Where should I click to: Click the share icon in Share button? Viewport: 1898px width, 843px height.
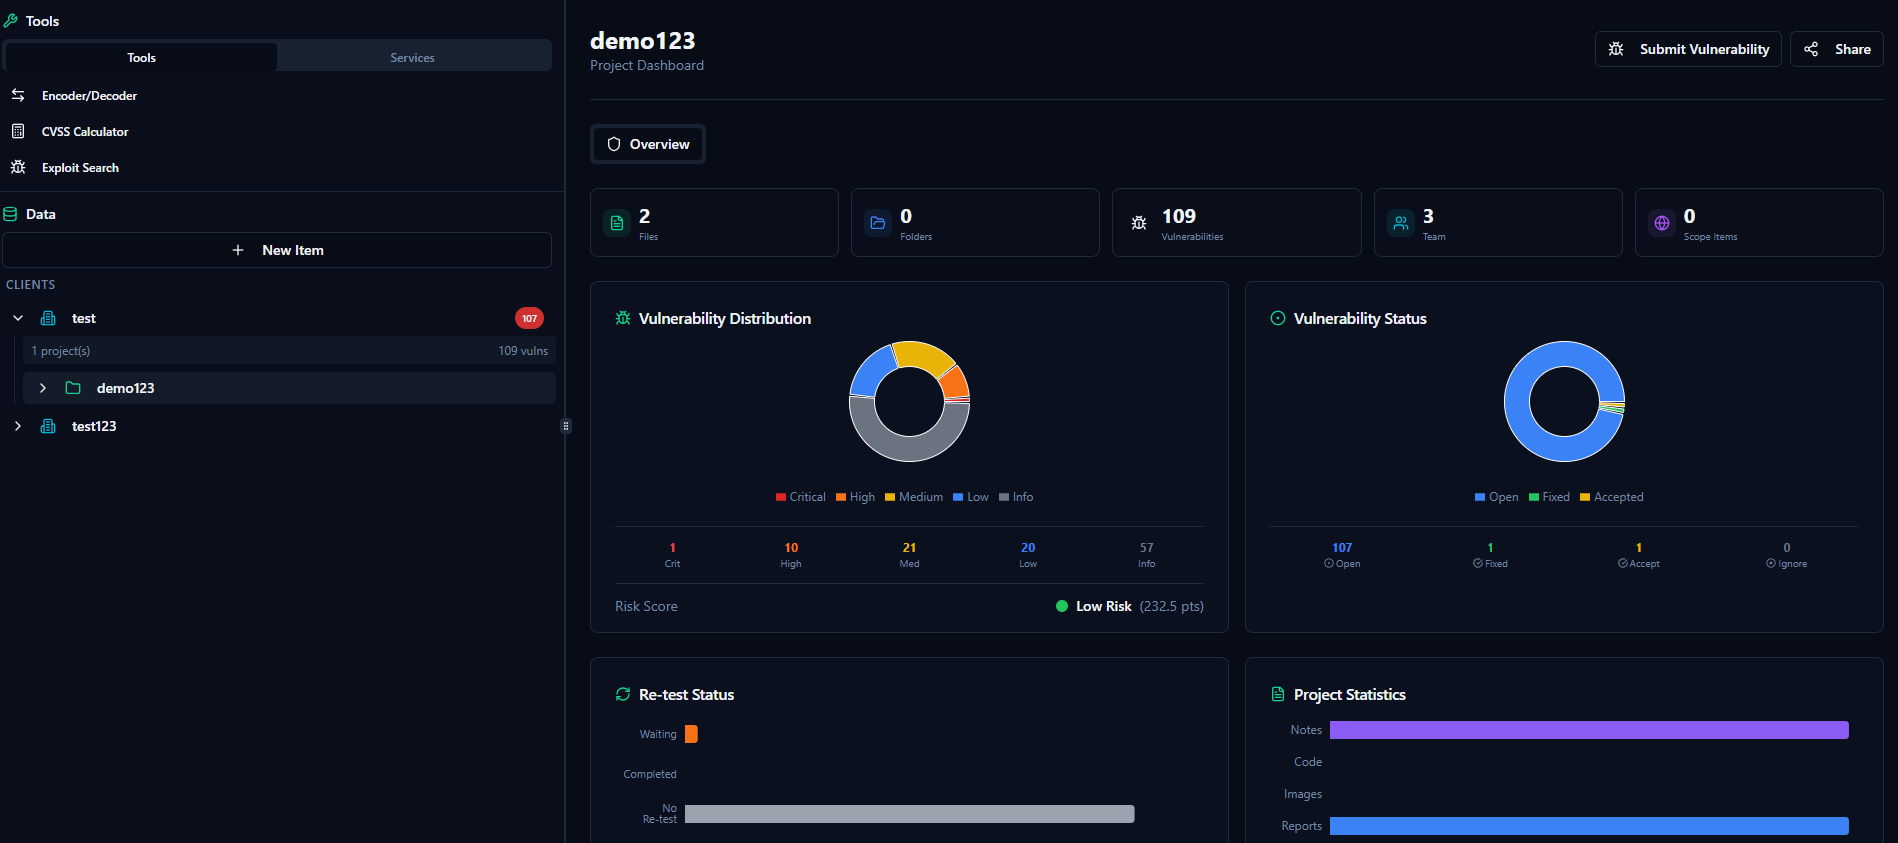pos(1811,49)
